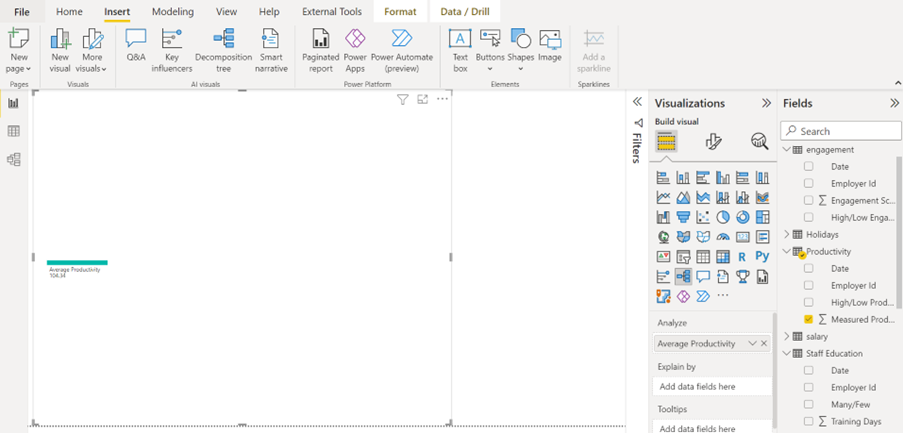Image resolution: width=903 pixels, height=433 pixels.
Task: Select the treemap visualization
Action: (x=762, y=216)
